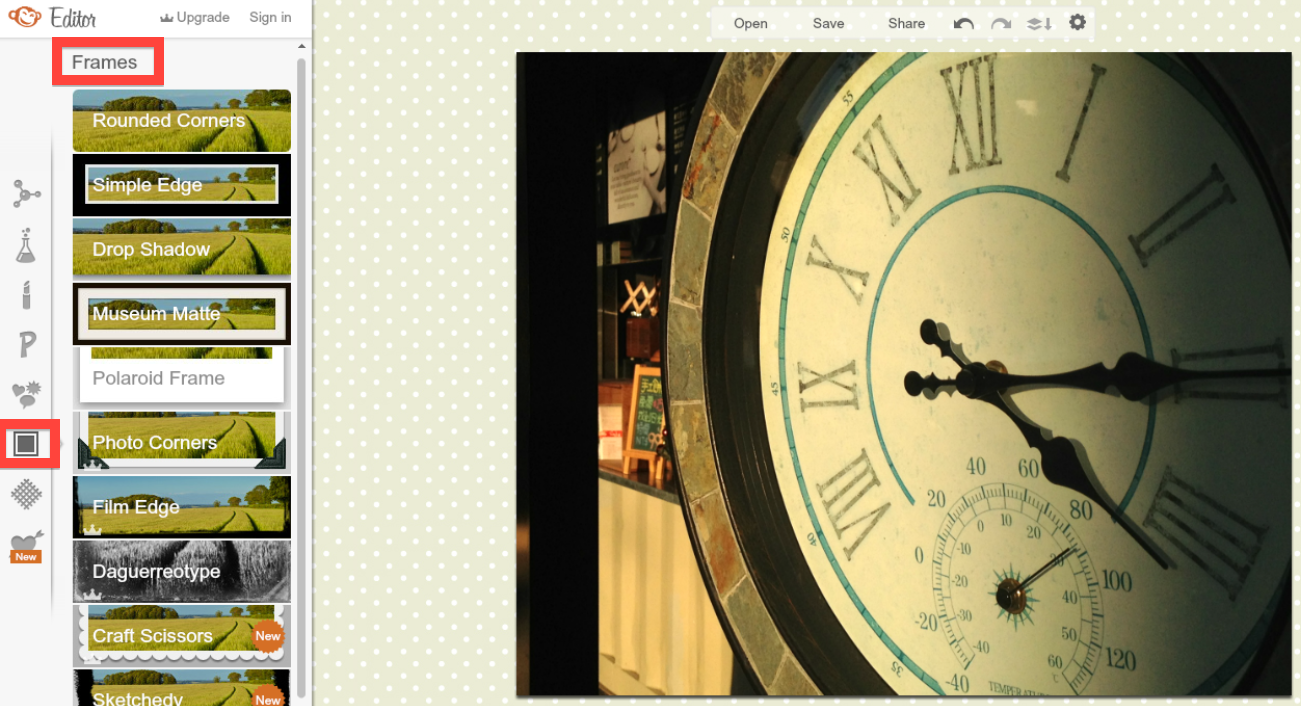Screen dimensions: 1301x706
Task: Click the Open button
Action: click(x=751, y=23)
